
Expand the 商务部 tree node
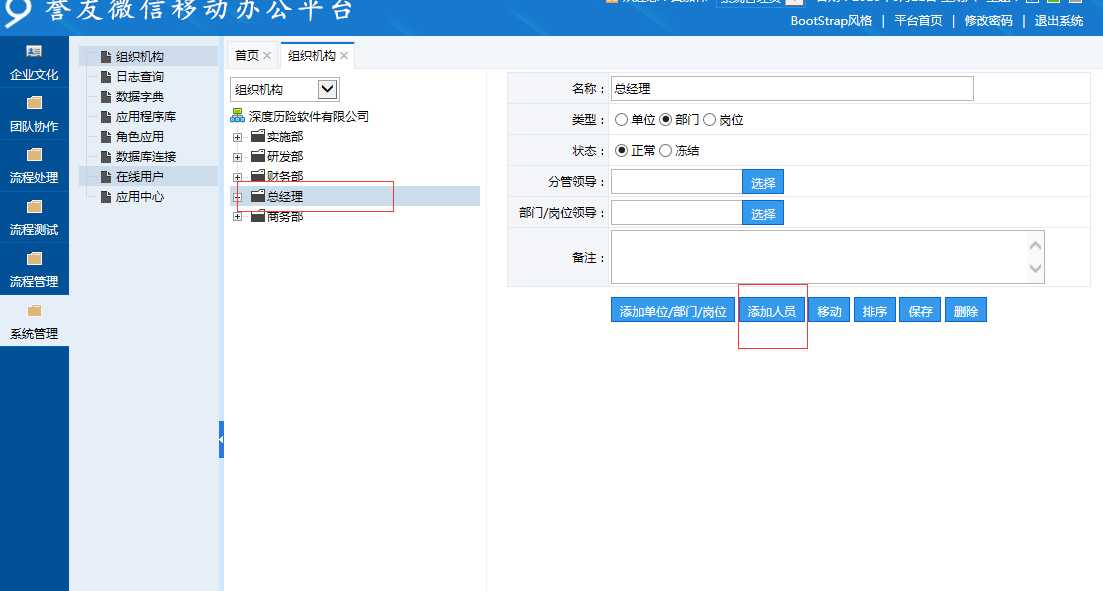point(238,217)
